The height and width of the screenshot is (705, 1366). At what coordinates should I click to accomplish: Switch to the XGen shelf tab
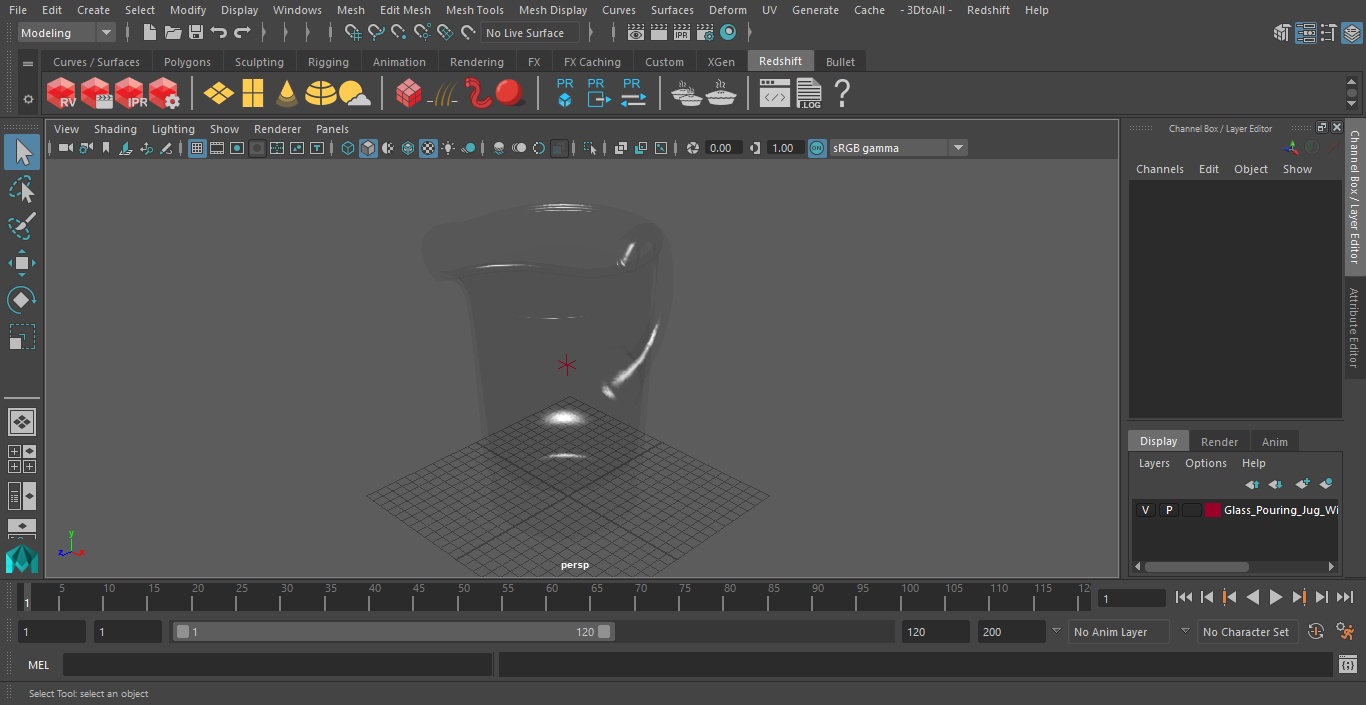[x=721, y=62]
